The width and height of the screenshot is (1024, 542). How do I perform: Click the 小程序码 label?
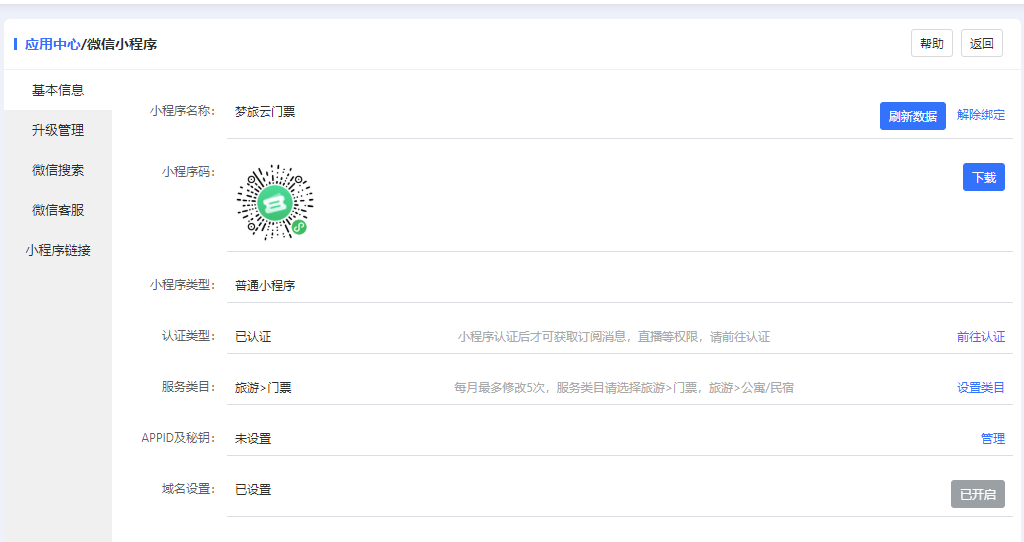pyautogui.click(x=189, y=172)
